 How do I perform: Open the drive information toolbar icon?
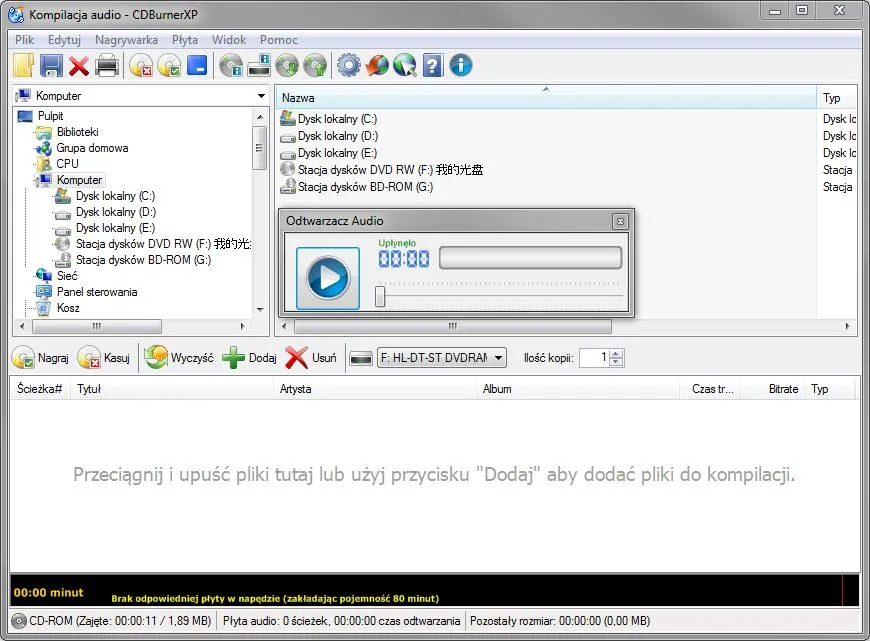[259, 65]
